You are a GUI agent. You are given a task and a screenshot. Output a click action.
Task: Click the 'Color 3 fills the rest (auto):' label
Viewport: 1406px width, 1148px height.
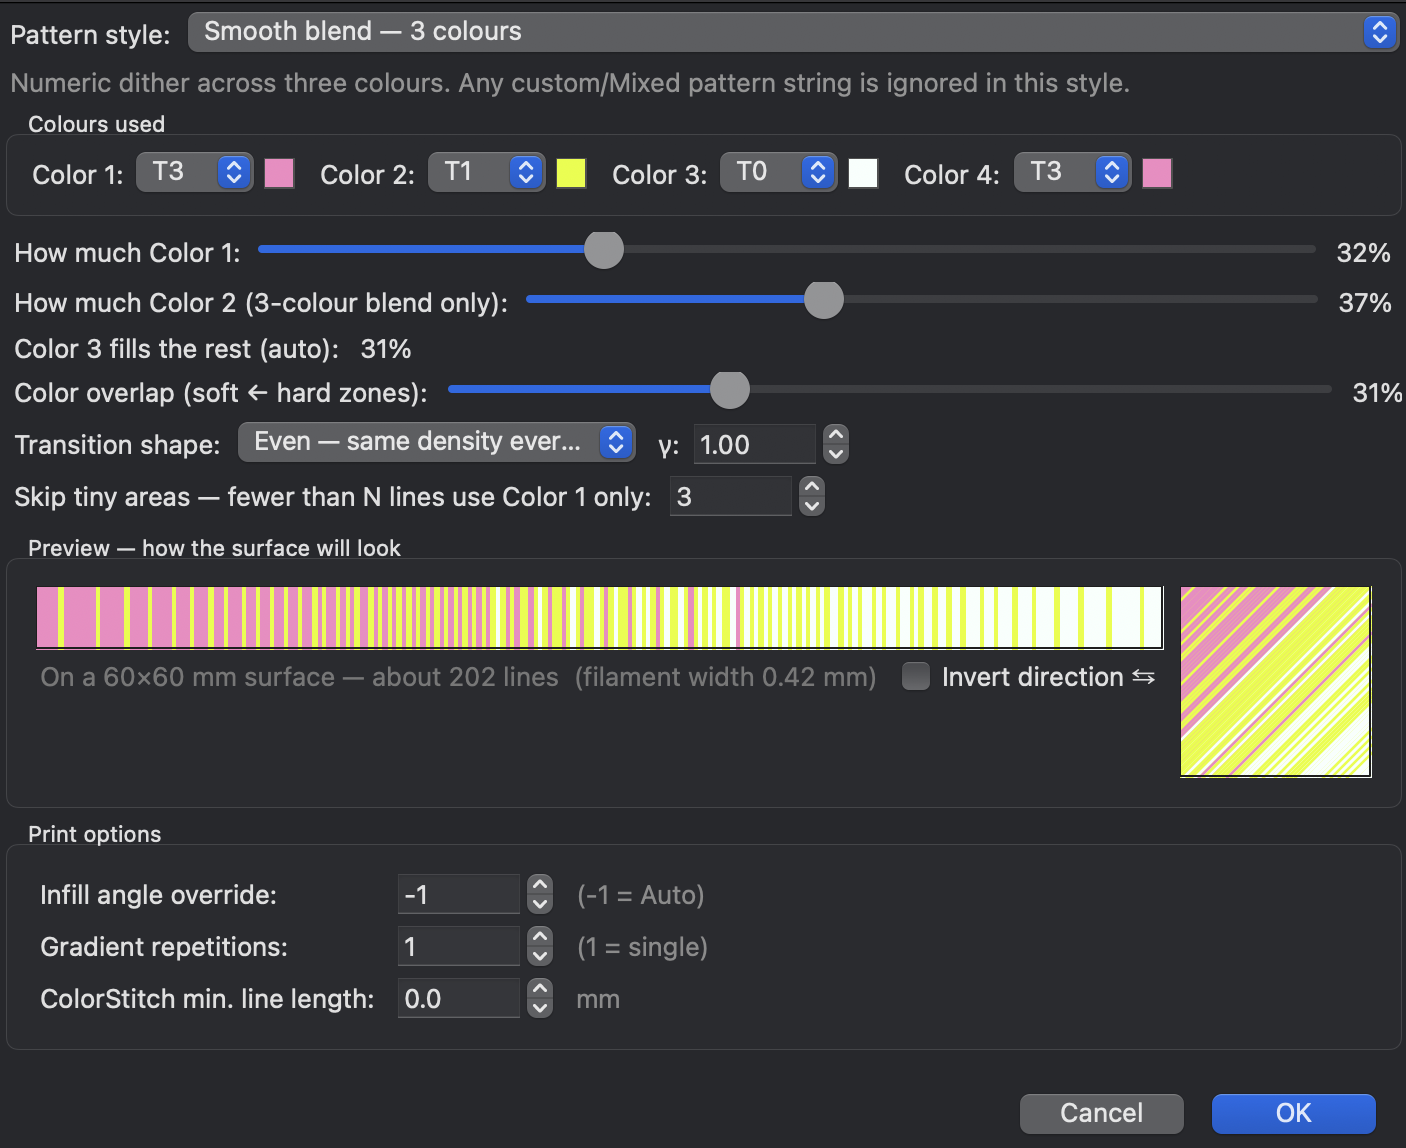coord(176,349)
